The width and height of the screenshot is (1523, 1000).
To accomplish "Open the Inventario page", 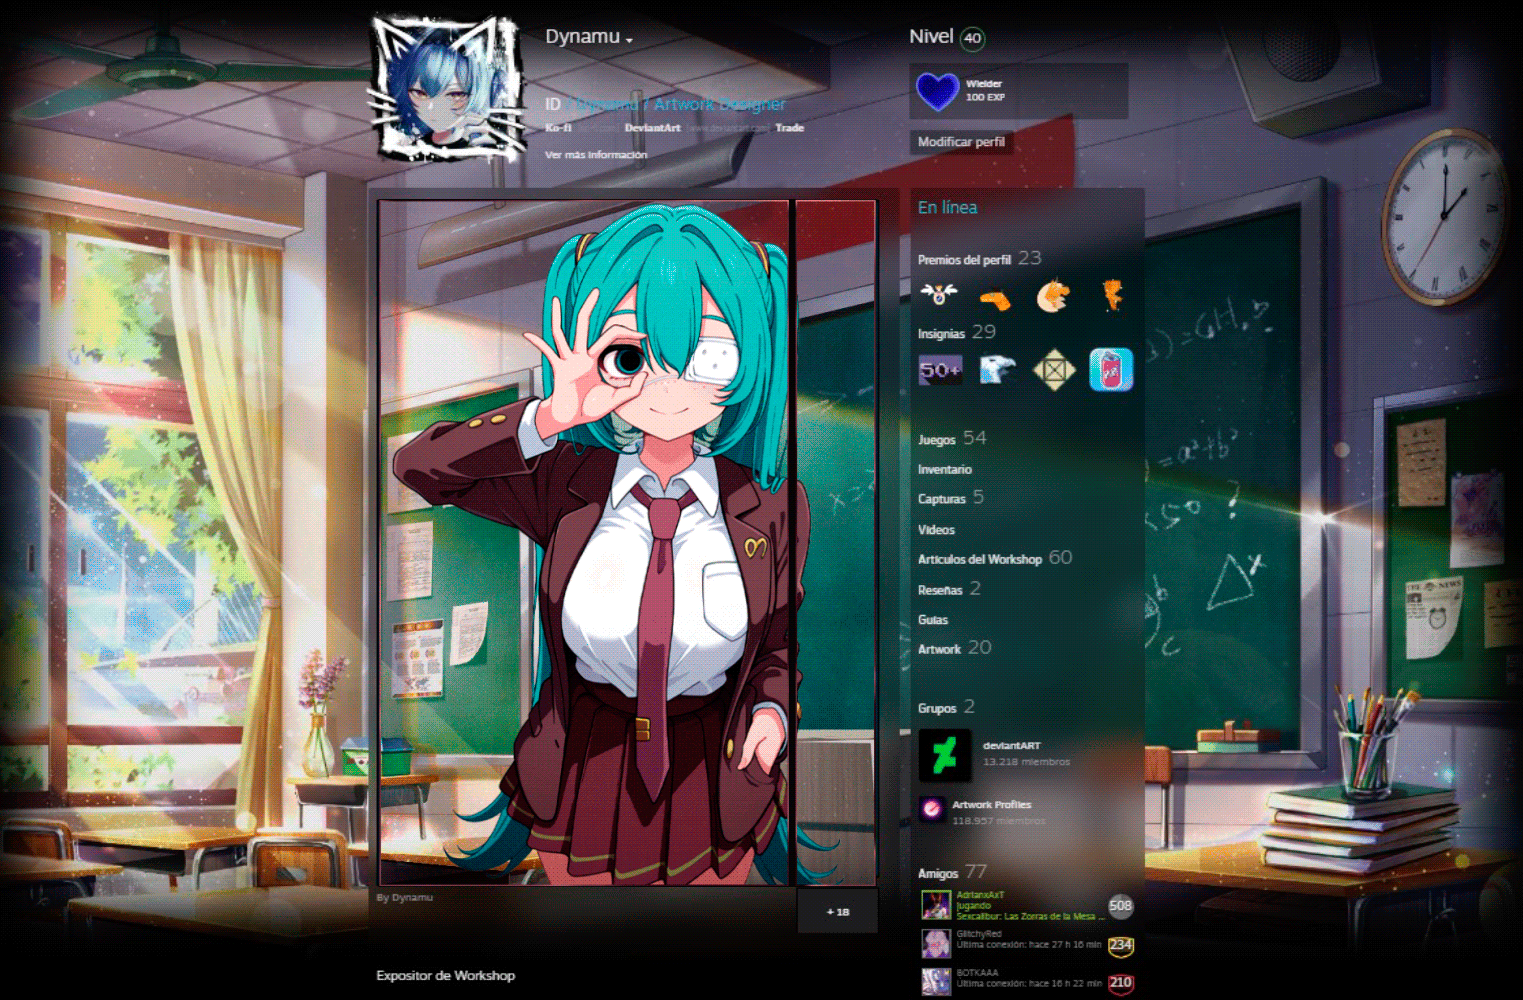I will point(945,469).
